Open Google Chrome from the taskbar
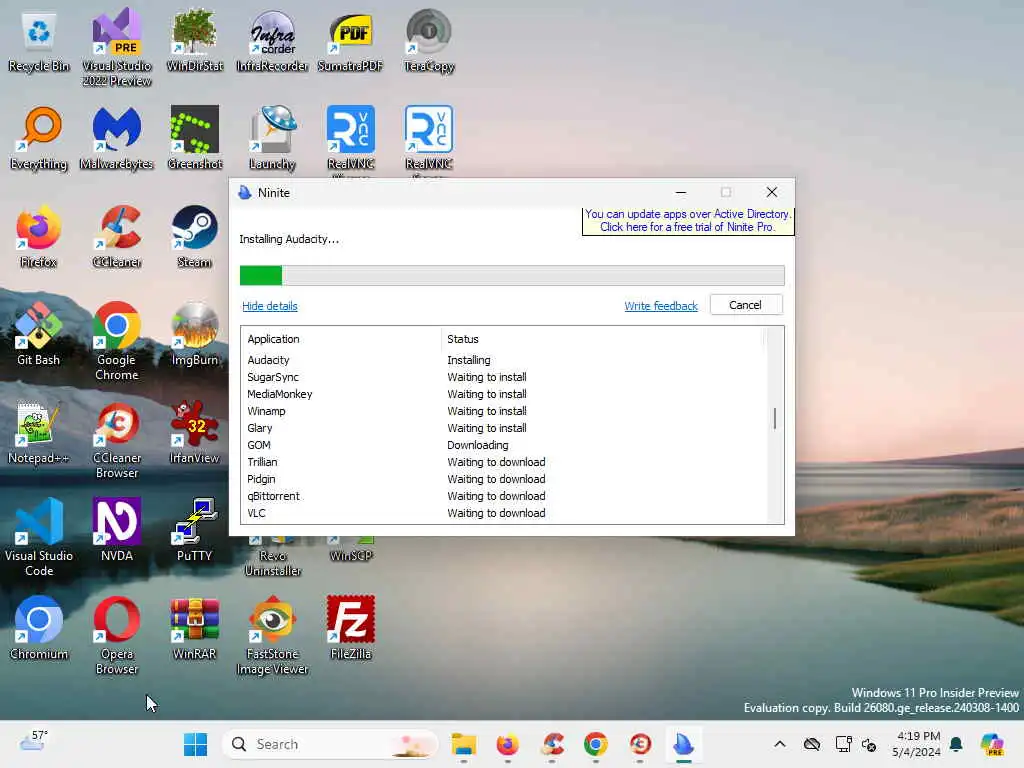 (x=596, y=744)
